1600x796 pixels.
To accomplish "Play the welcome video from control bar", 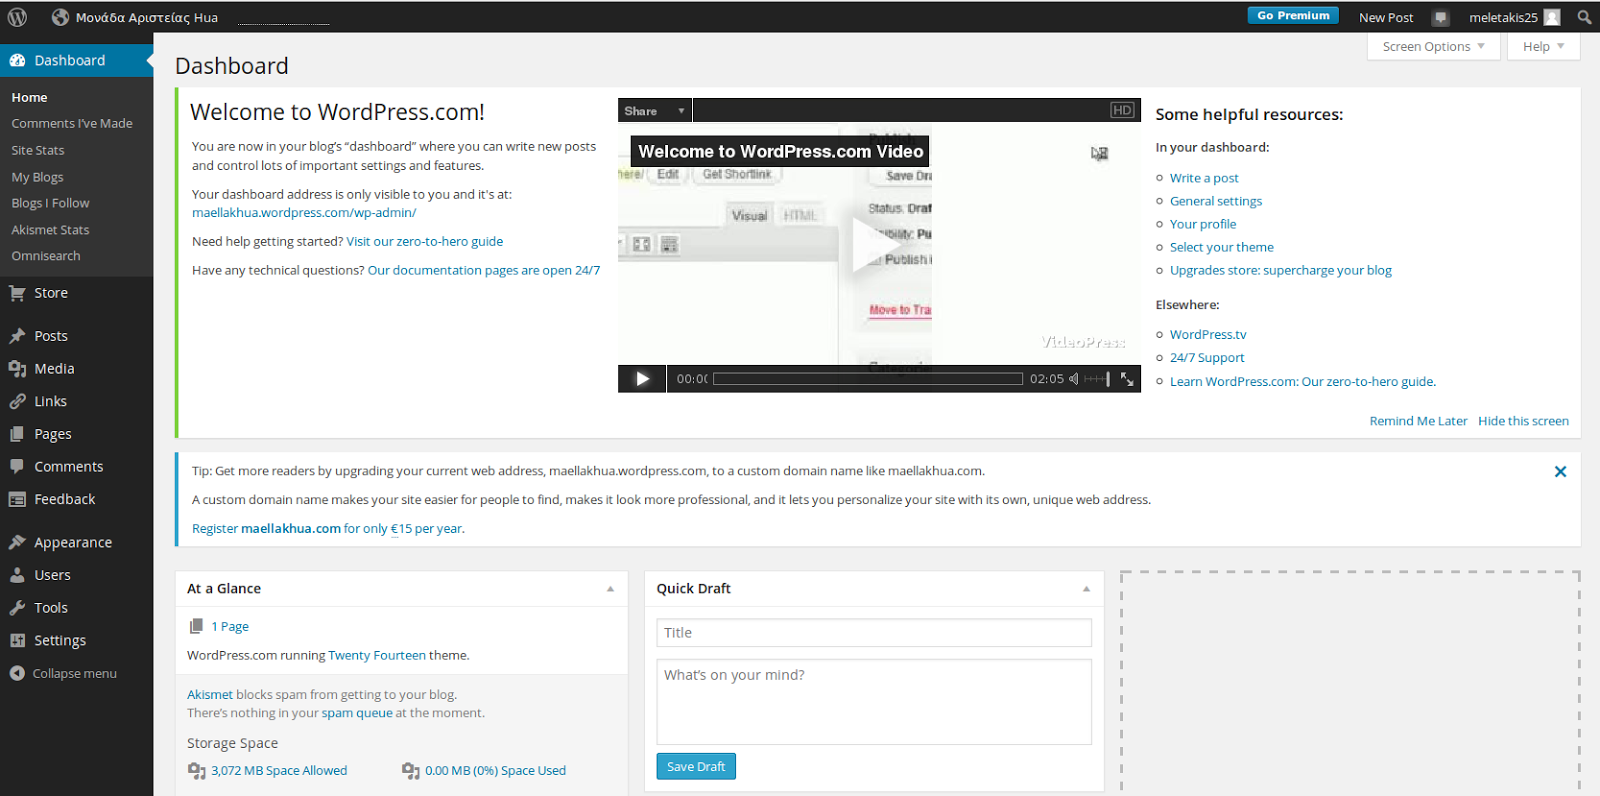I will tap(642, 379).
